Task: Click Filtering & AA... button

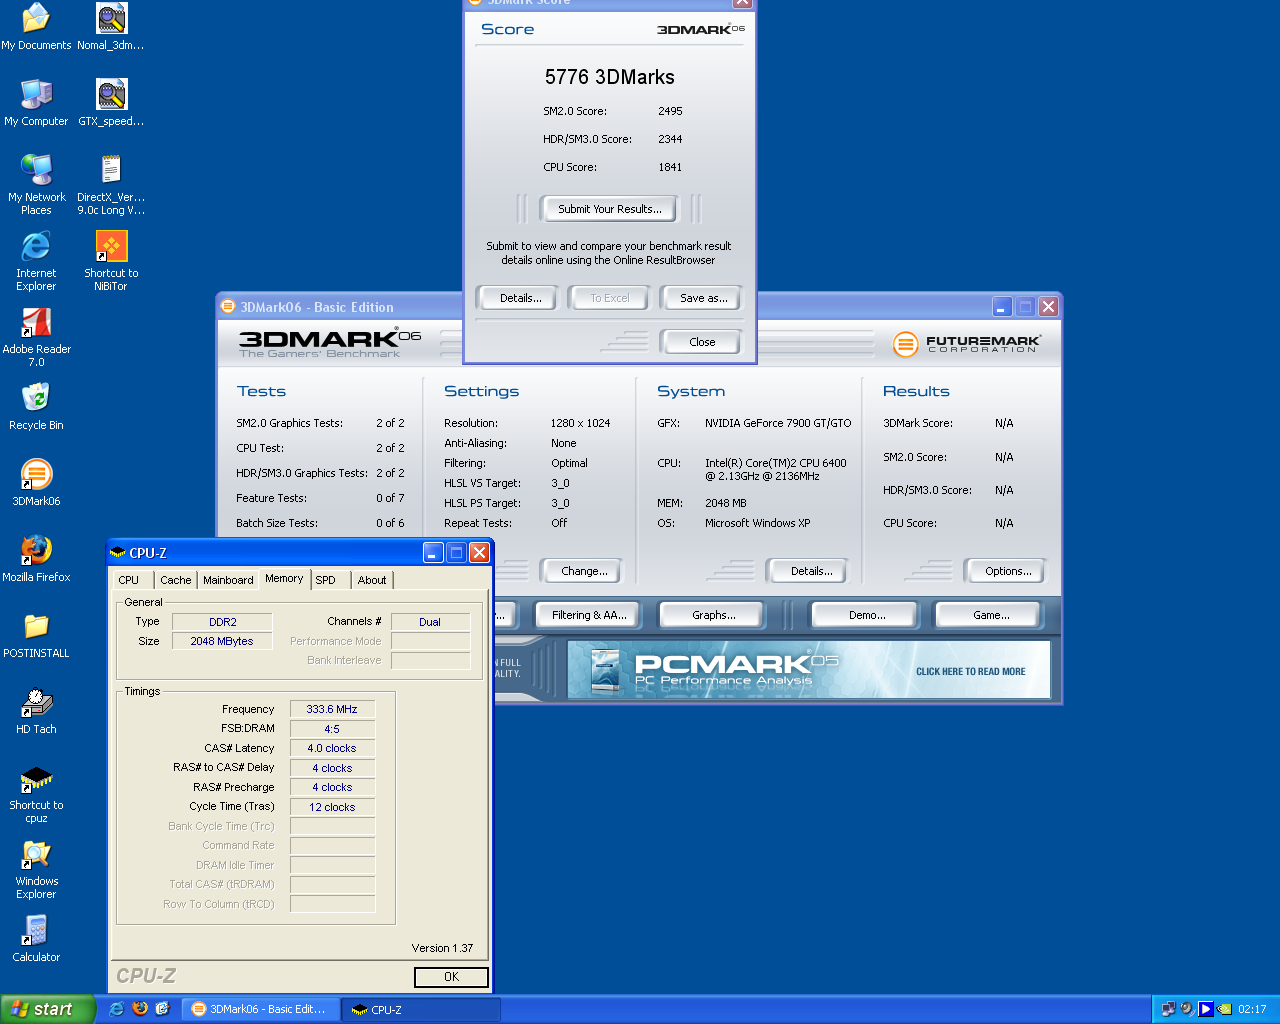Action: [589, 615]
